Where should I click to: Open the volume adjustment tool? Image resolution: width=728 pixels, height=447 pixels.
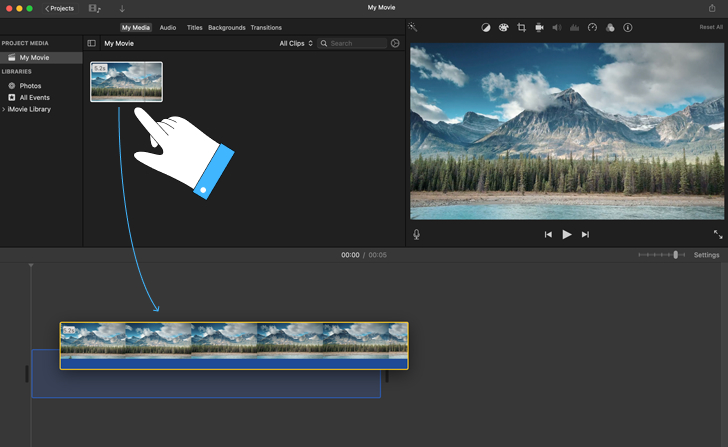(x=557, y=27)
